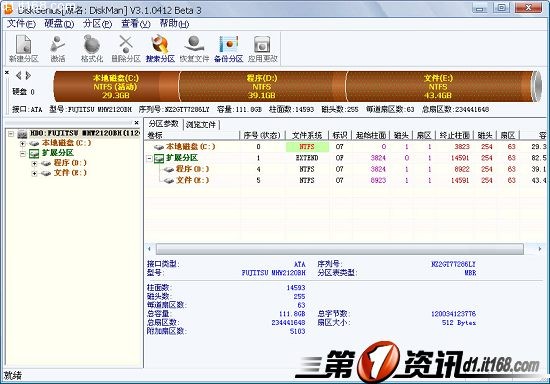Click the 本地磁盘(C:) drive icon in the partition table

coord(159,147)
